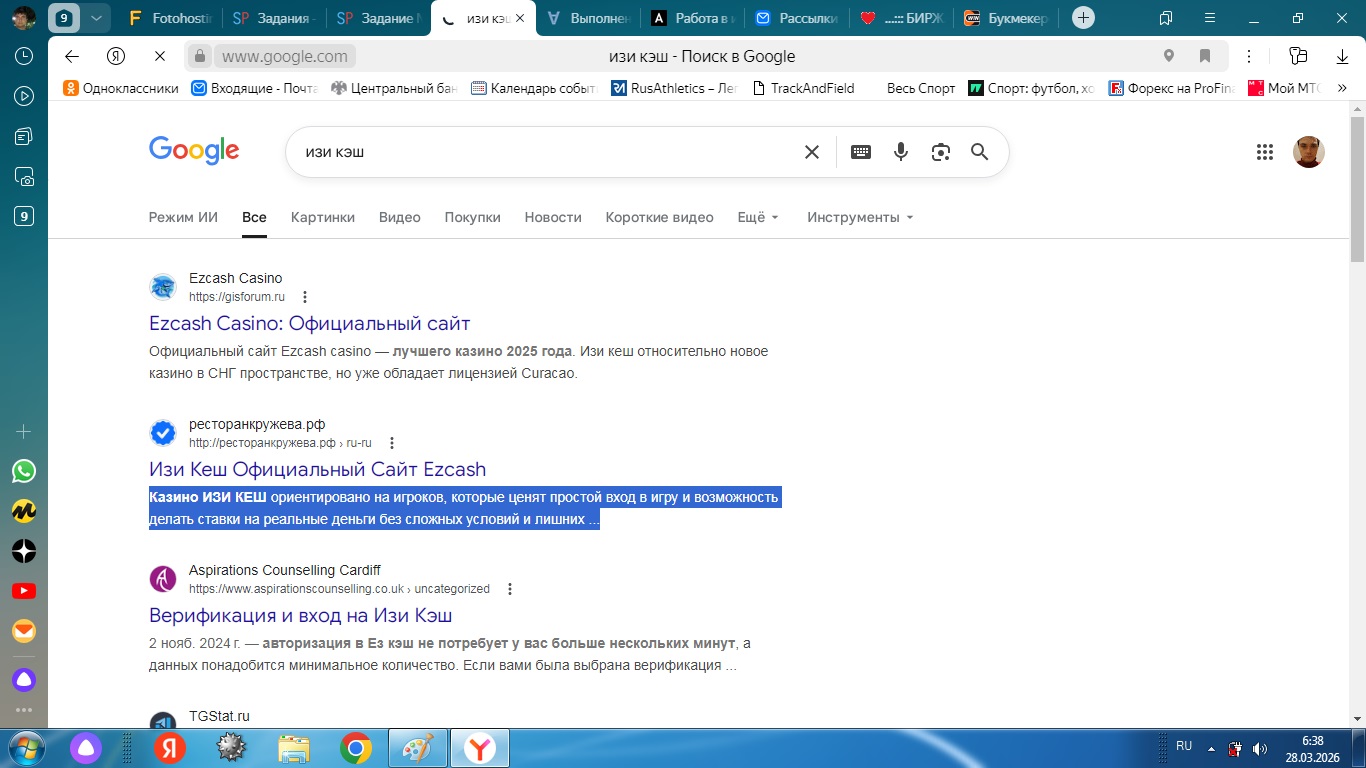Screen dimensions: 1366x768
Task: Expand the "Ещё" search filter dropdown
Action: (758, 217)
